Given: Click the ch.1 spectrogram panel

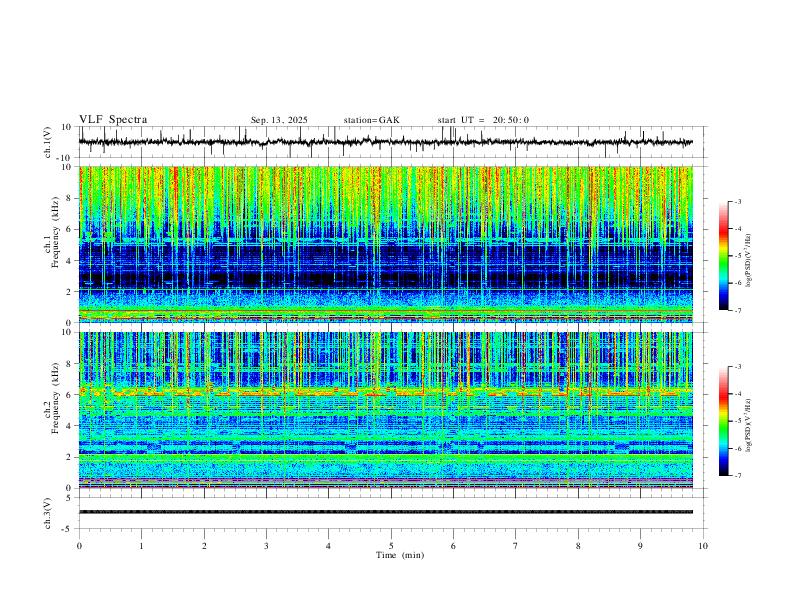Looking at the screenshot, I should tap(386, 244).
